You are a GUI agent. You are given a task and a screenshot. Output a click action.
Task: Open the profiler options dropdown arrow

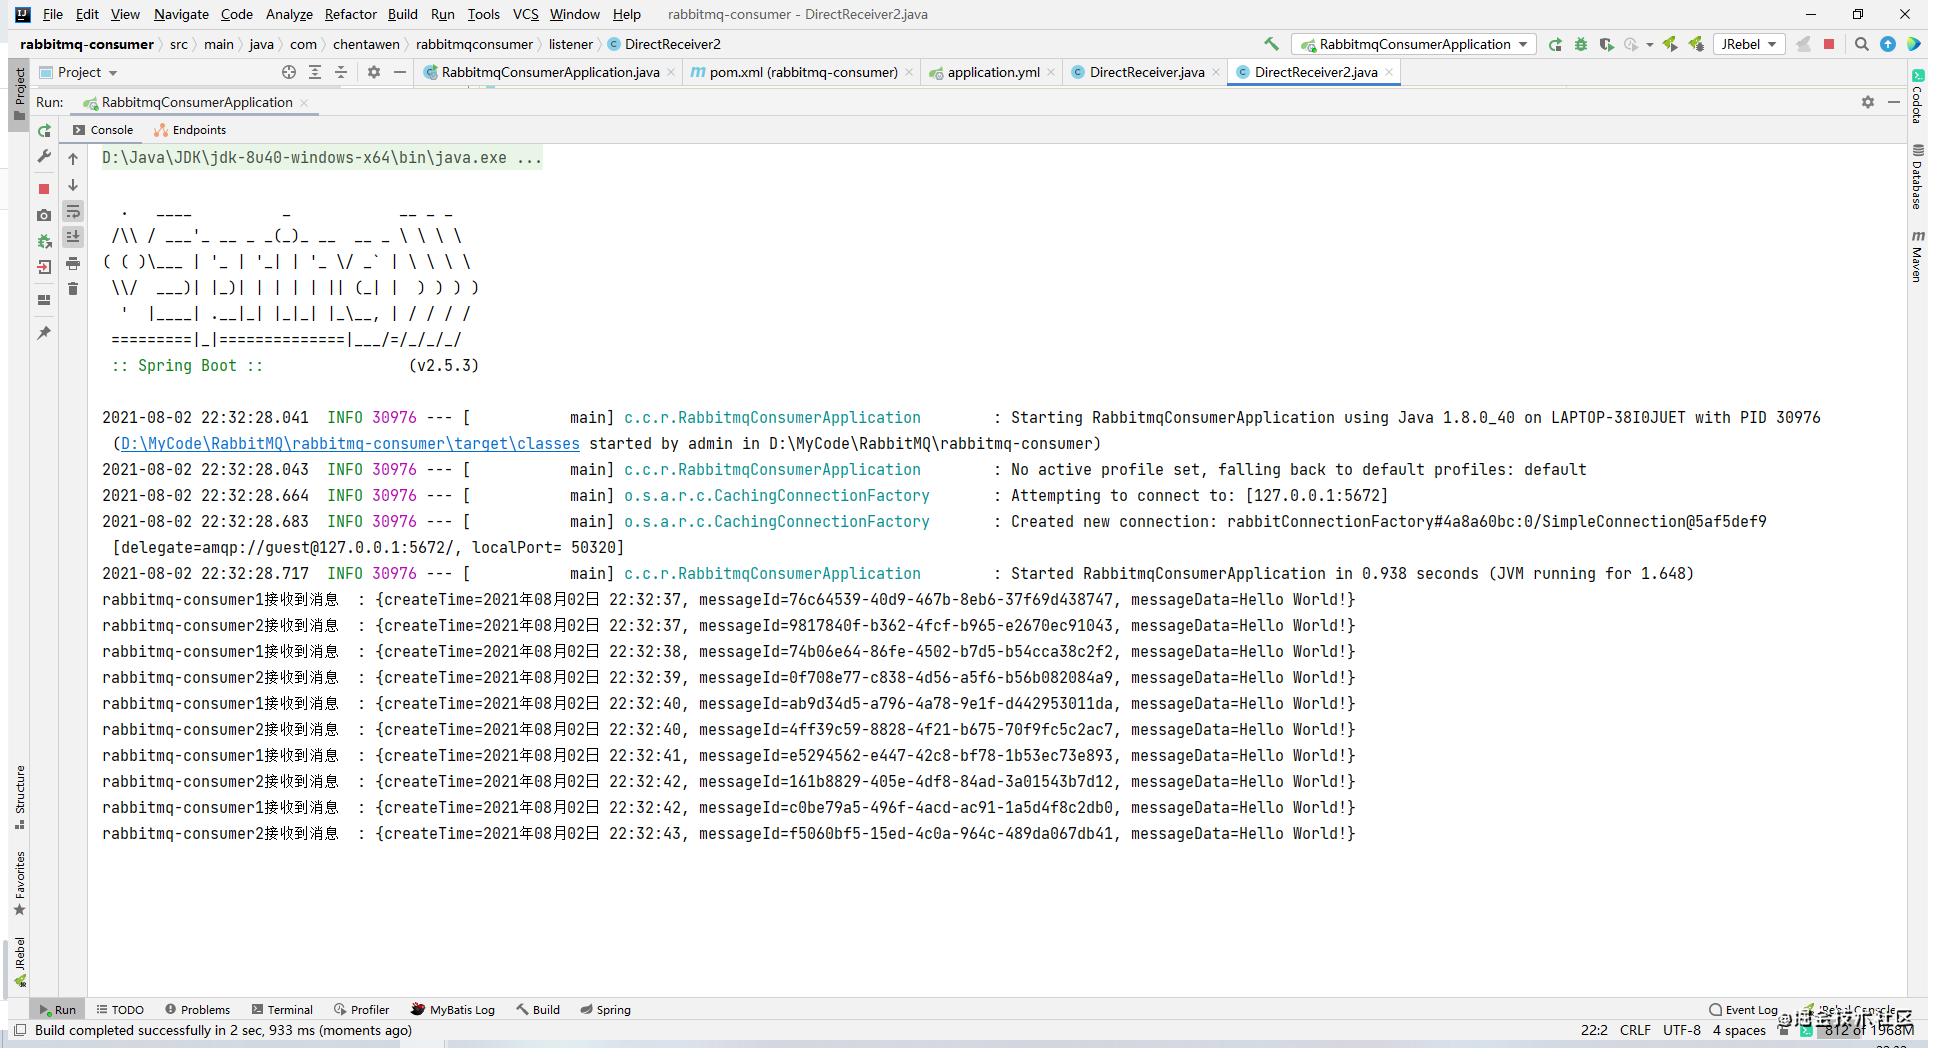tap(1649, 44)
